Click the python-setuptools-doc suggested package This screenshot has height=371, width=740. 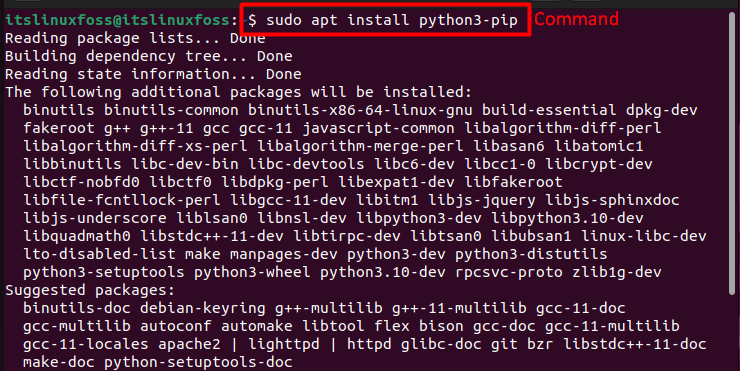pyautogui.click(x=198, y=362)
